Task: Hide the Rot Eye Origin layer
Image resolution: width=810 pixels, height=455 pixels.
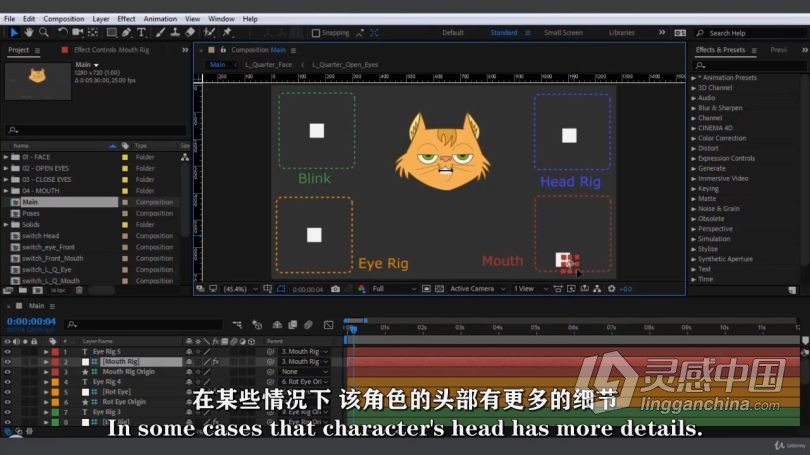Action: point(7,402)
